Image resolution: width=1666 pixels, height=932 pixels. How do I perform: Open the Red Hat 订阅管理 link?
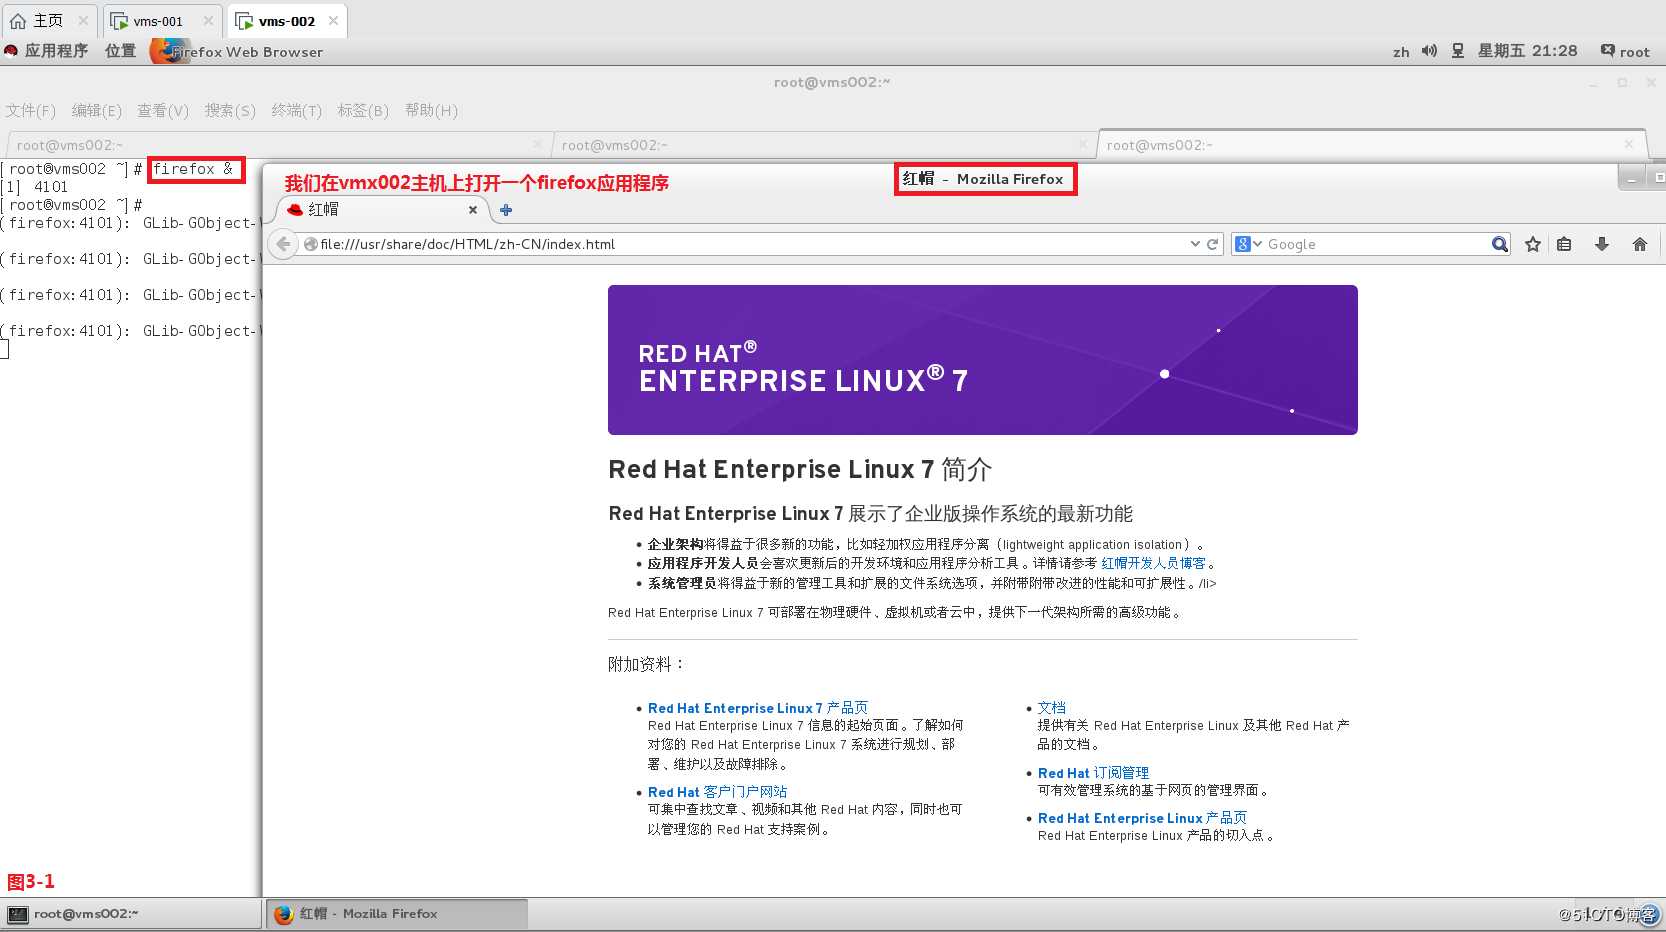tap(1093, 773)
